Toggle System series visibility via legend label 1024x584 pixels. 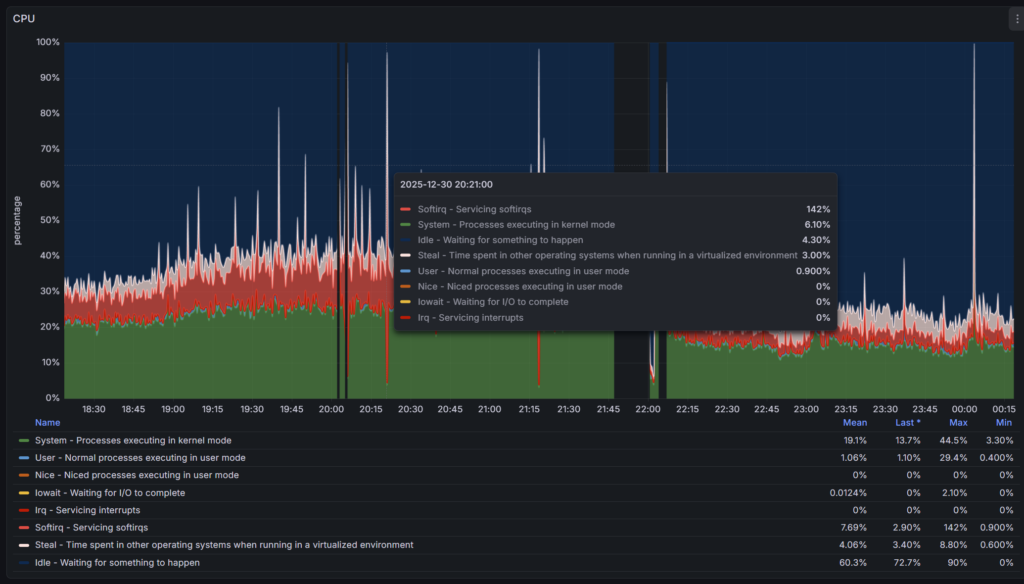[134, 440]
